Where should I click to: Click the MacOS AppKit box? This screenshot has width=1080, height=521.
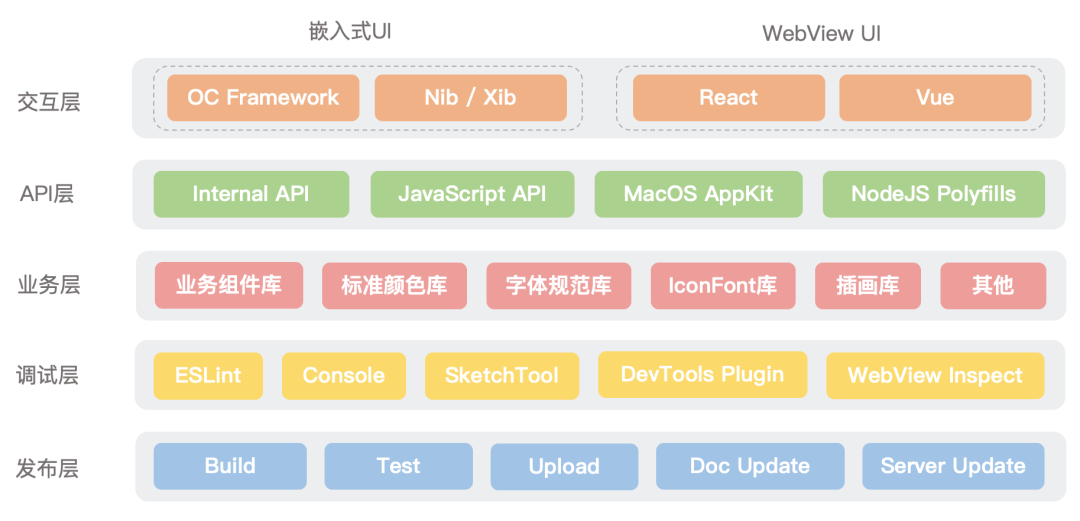tap(698, 194)
